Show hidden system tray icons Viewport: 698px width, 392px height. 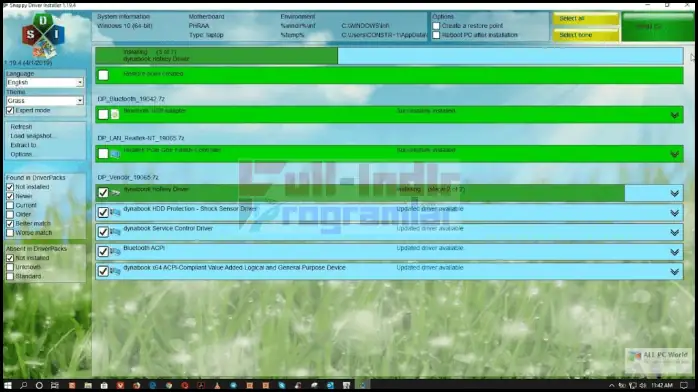click(x=612, y=385)
